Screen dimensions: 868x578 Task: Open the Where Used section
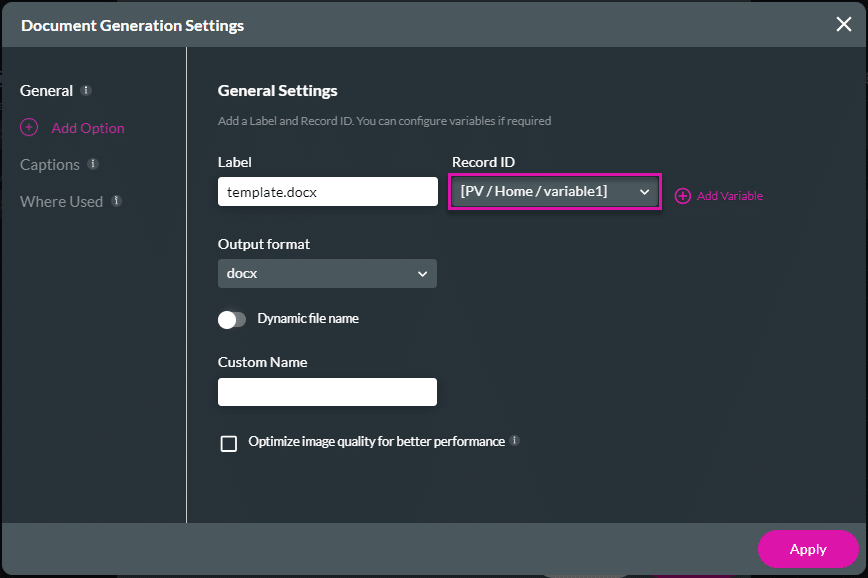click(x=62, y=201)
